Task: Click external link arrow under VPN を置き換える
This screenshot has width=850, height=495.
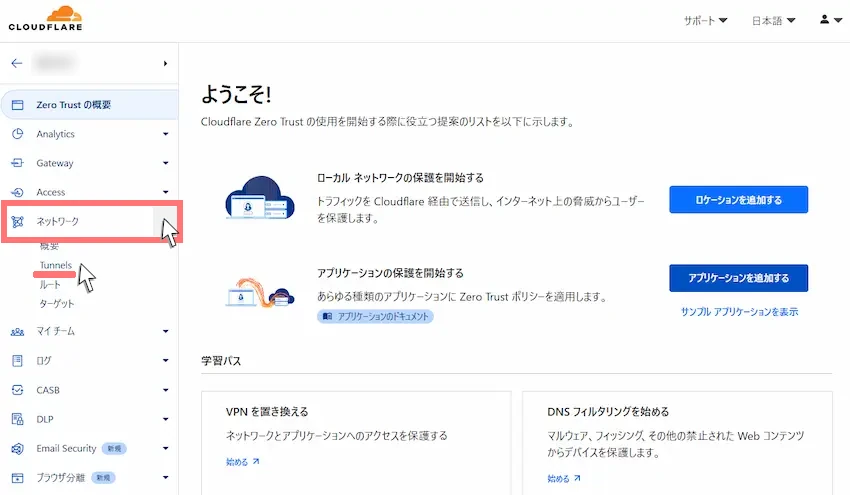Action: pos(256,461)
